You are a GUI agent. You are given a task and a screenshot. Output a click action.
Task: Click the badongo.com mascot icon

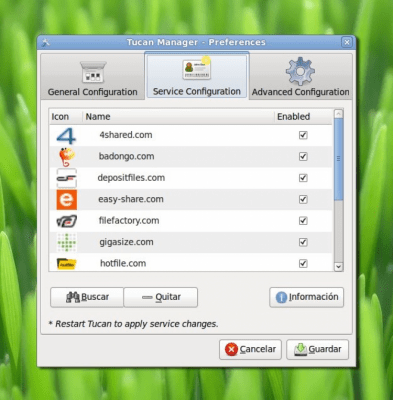point(67,157)
